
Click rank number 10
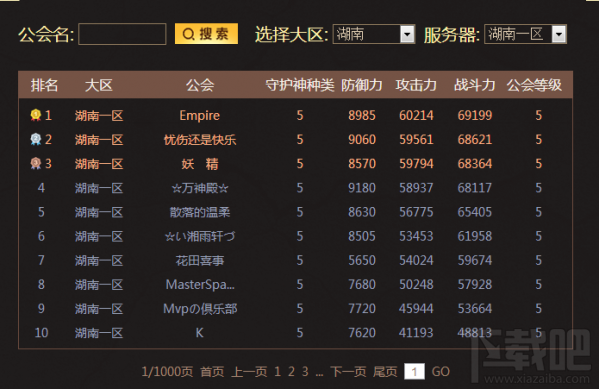click(41, 333)
